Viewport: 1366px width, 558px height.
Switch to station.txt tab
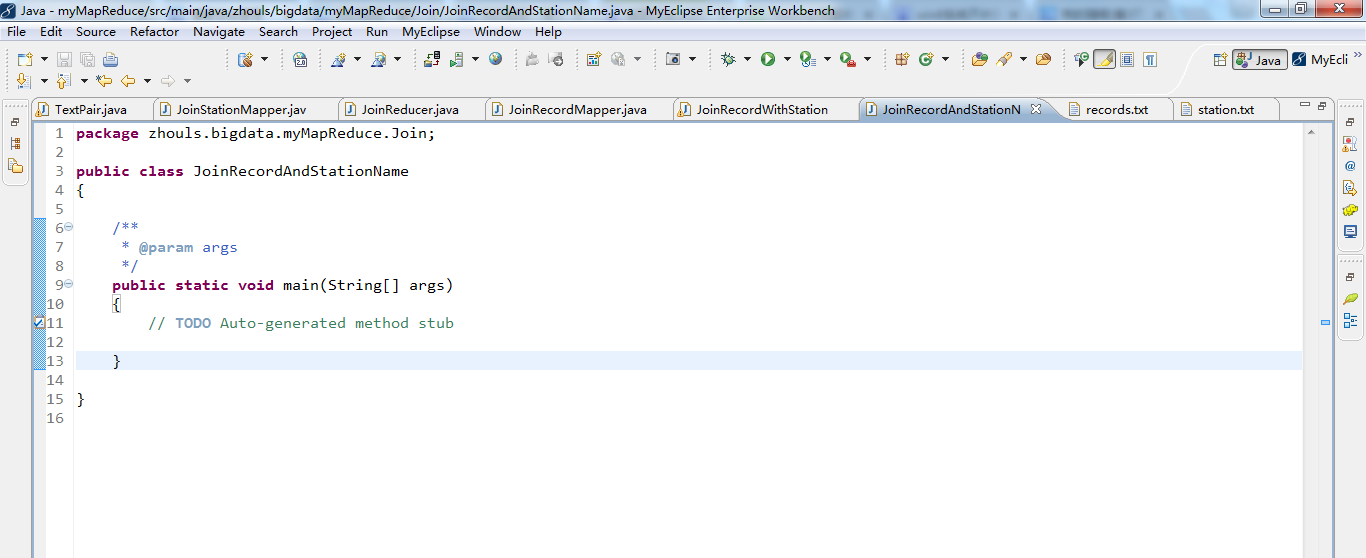1225,109
